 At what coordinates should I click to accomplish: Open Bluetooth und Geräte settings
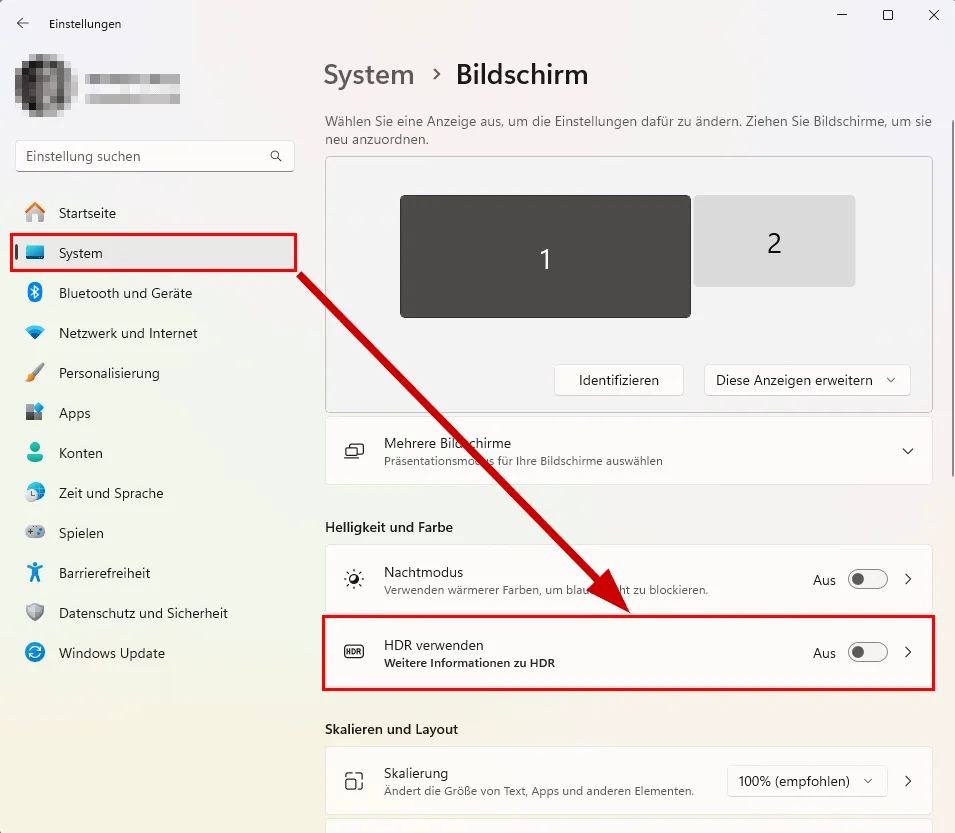[x=125, y=293]
